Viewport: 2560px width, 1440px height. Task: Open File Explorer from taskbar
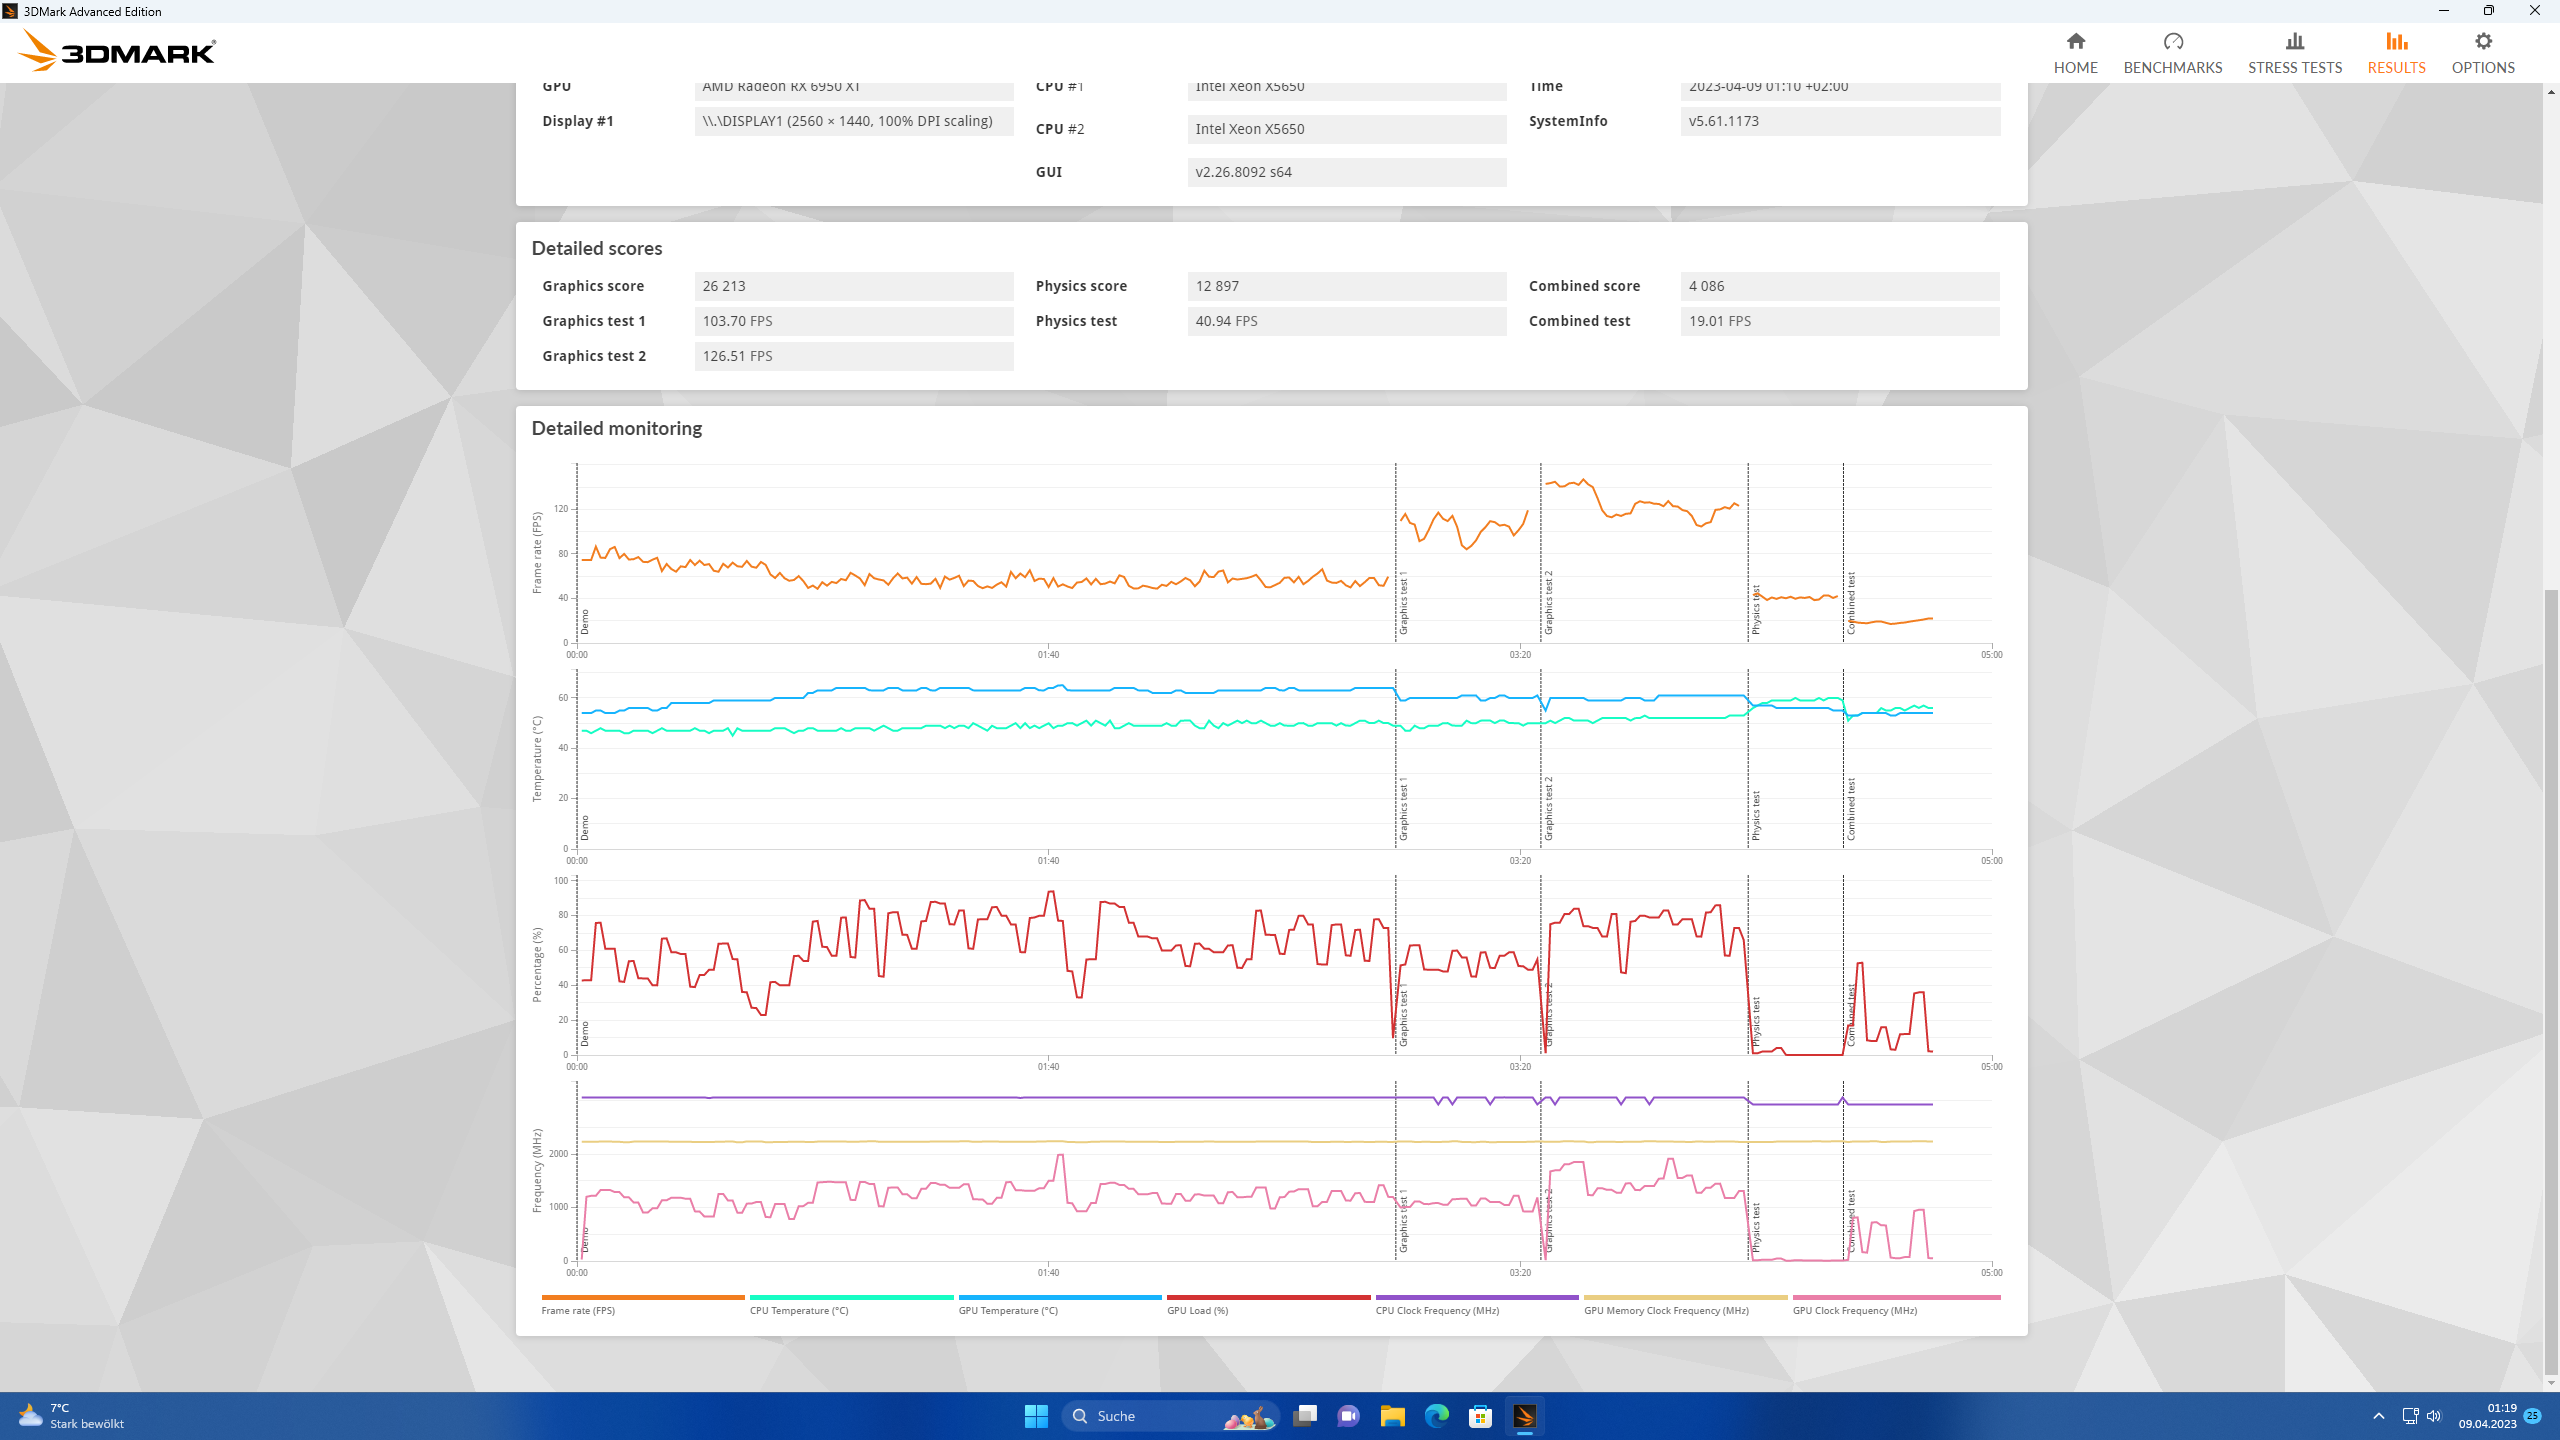pyautogui.click(x=1392, y=1416)
